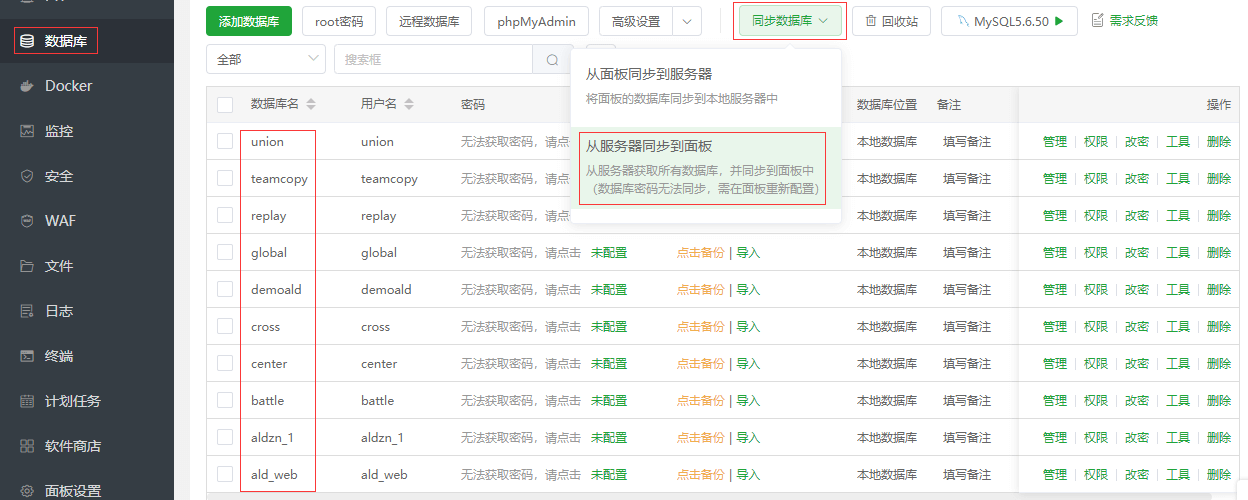Expand the arrow next to 高级设置
This screenshot has width=1248, height=500.
(686, 21)
